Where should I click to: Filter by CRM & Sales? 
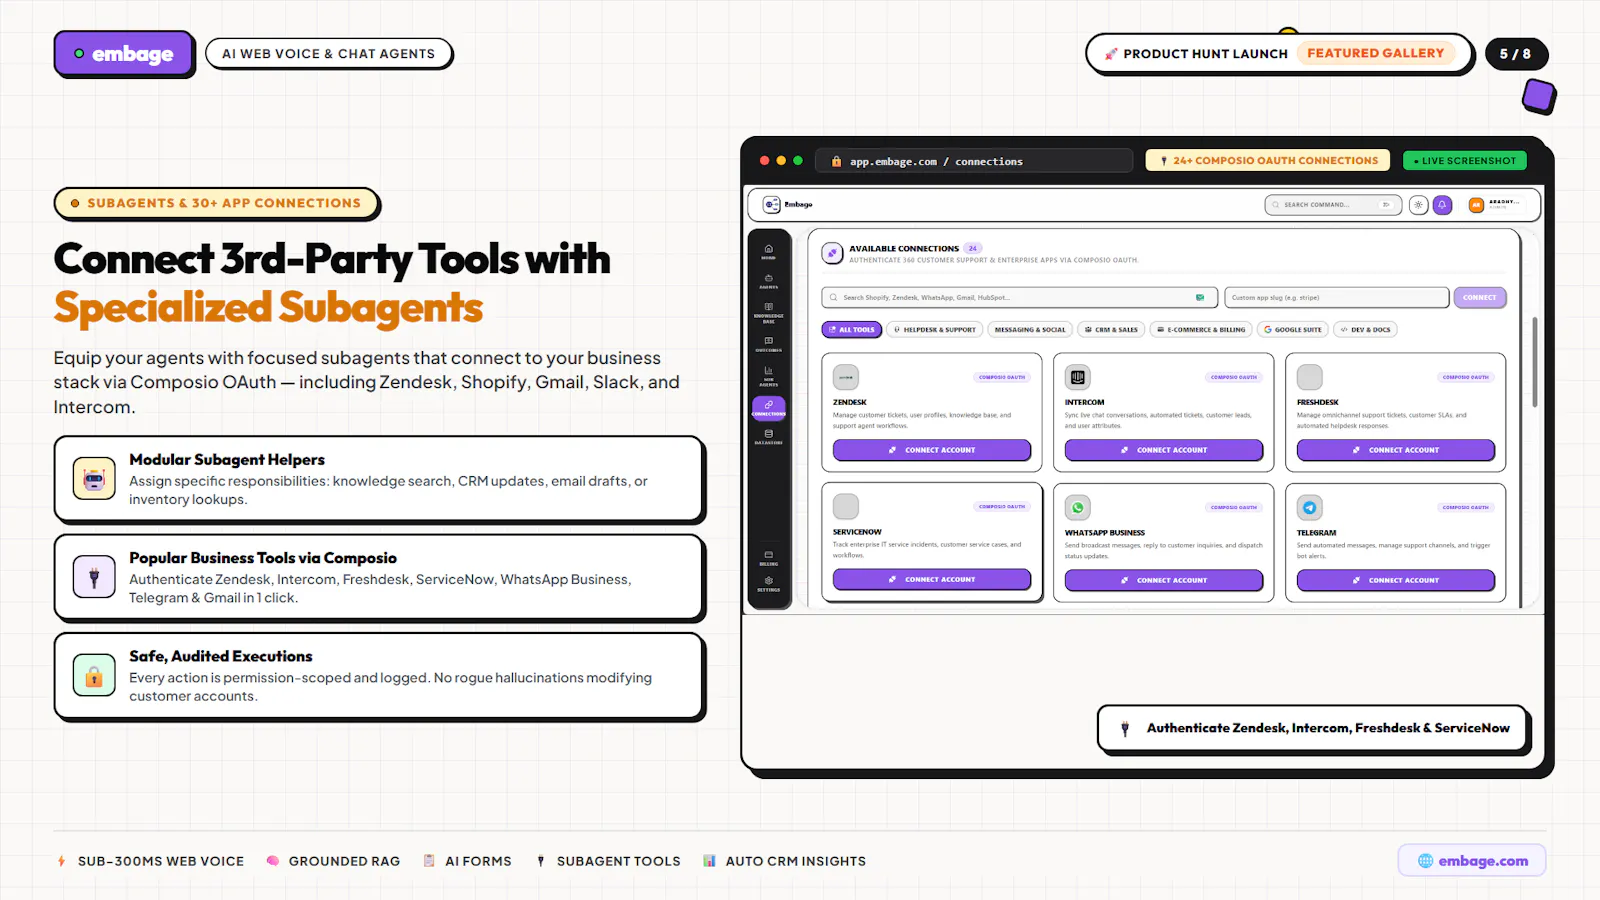(1111, 329)
